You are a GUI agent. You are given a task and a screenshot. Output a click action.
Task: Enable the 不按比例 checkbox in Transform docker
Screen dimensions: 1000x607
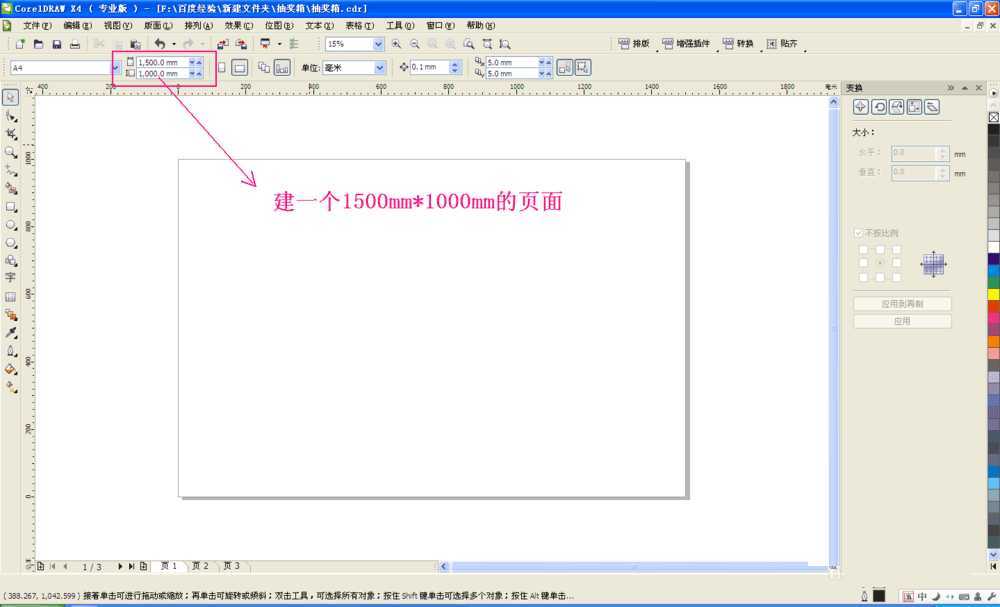coord(858,233)
